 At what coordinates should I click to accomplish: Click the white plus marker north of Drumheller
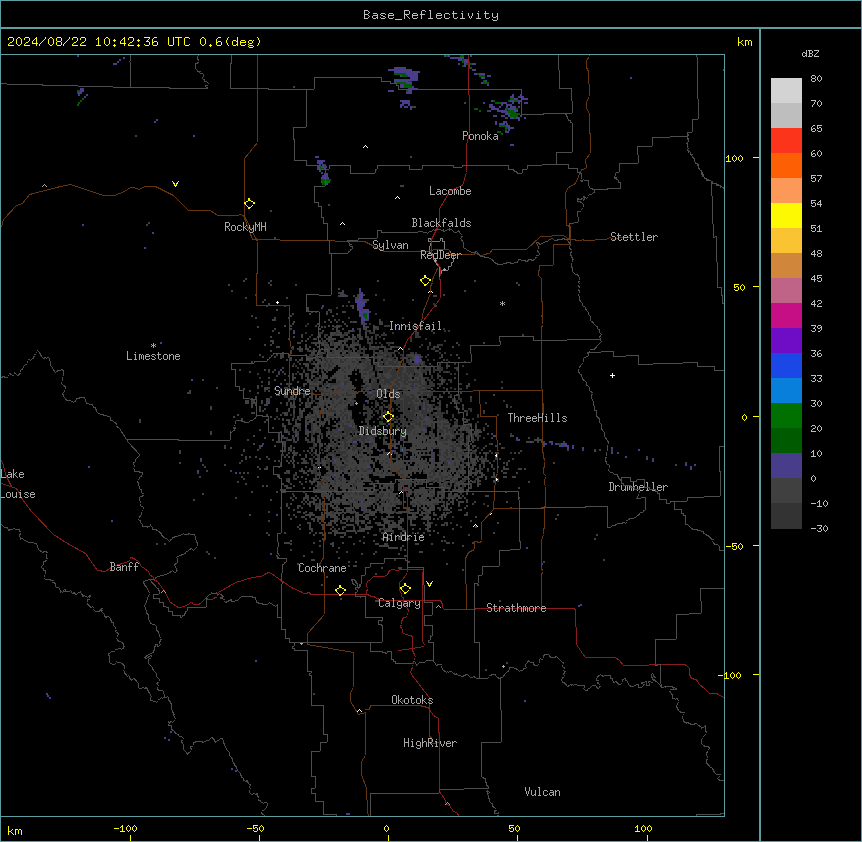coord(612,375)
